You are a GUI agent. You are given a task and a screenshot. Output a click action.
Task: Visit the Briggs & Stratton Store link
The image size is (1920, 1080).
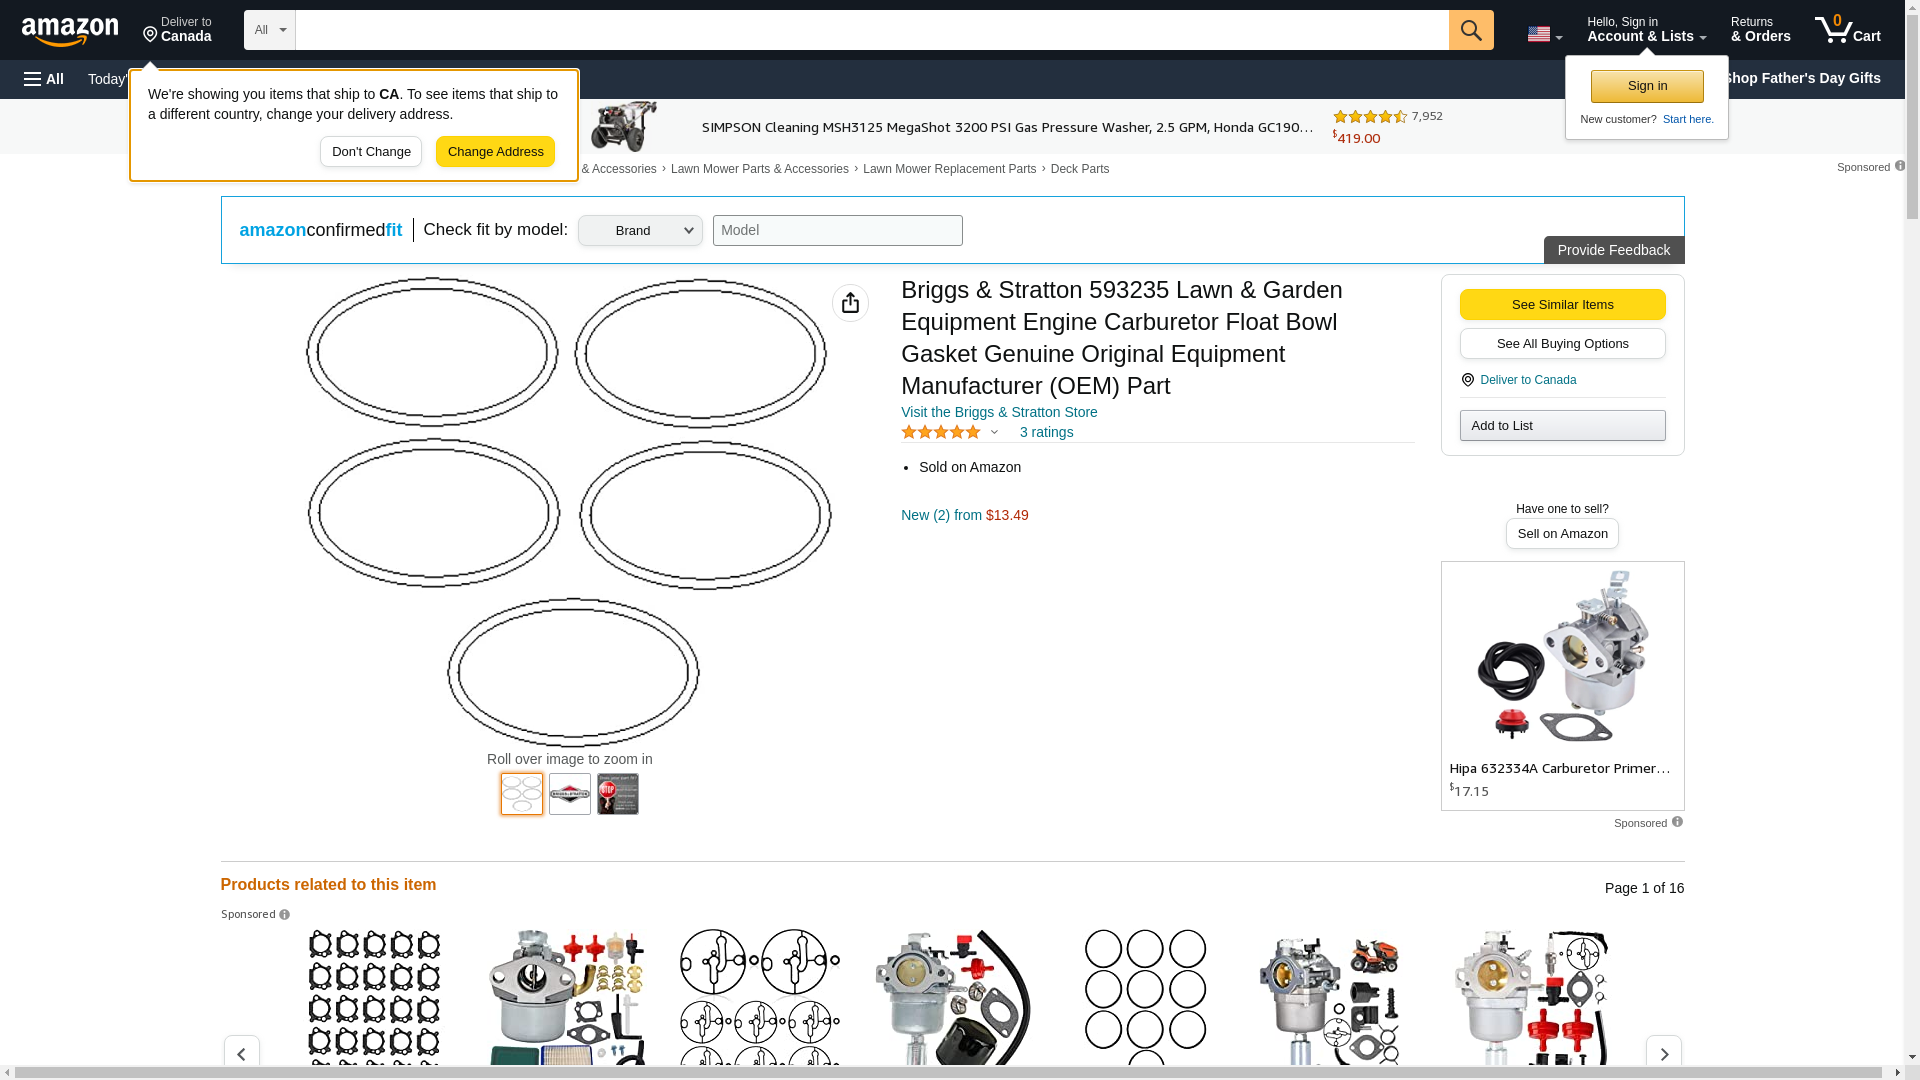[999, 412]
